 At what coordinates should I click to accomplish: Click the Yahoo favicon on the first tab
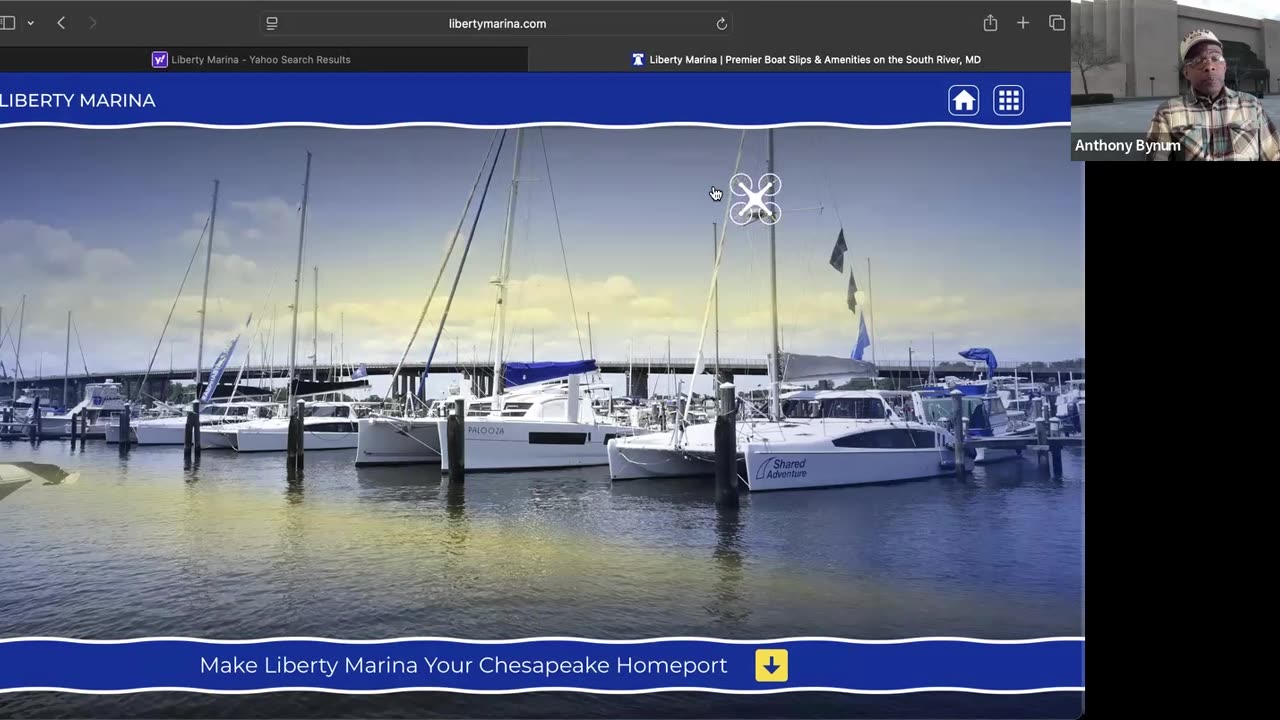pos(159,59)
